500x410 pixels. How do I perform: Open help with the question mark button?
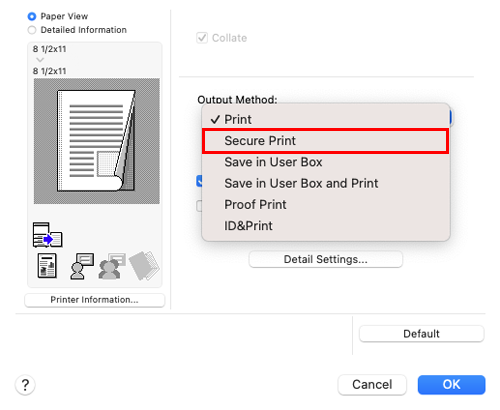[x=25, y=385]
